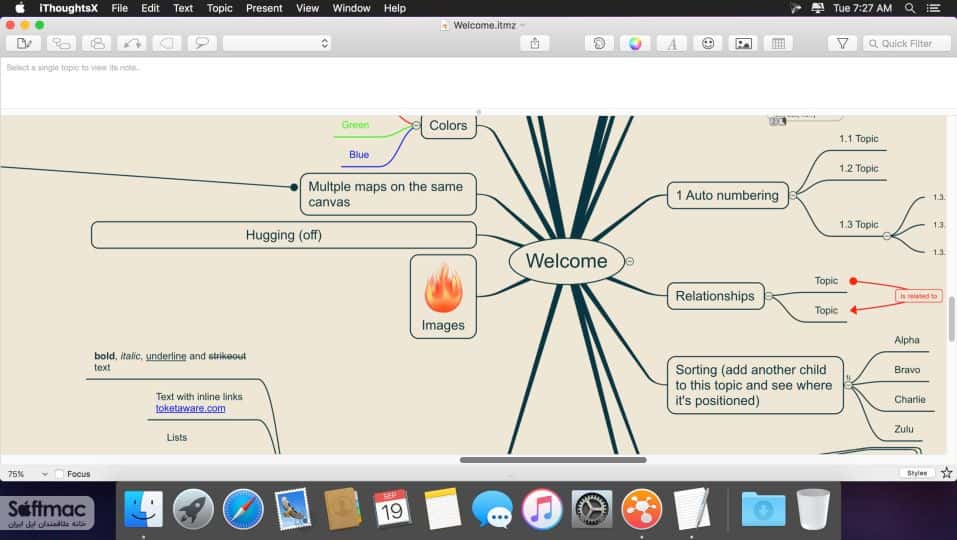Open the Window menu
This screenshot has width=957, height=540.
coord(352,8)
